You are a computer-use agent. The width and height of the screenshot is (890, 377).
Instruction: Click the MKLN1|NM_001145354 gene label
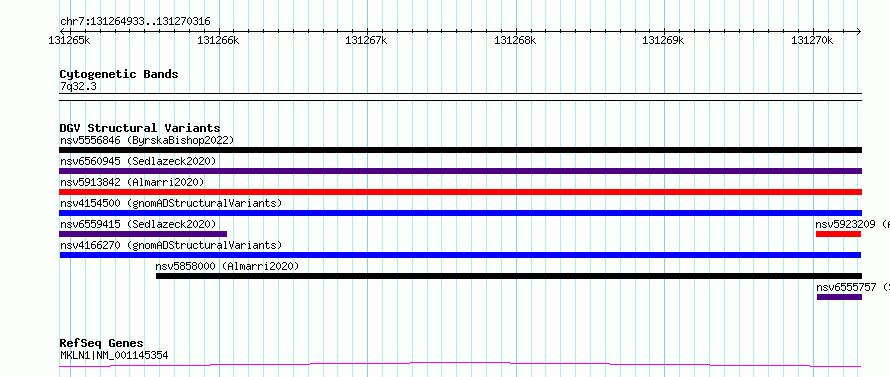[x=114, y=356]
